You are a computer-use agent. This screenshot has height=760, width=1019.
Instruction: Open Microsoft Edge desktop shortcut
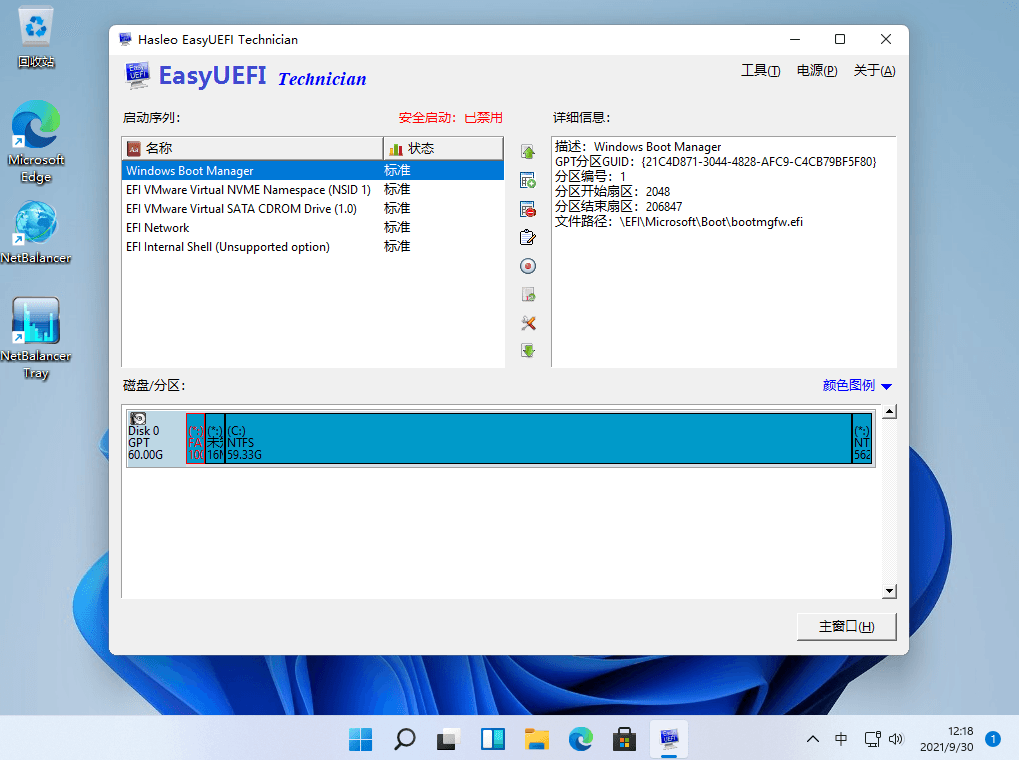(36, 142)
